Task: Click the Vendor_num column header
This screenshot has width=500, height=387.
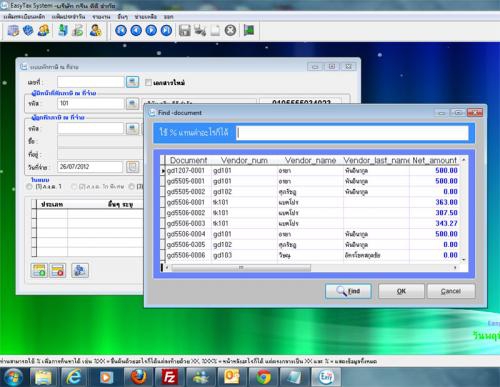Action: (244, 160)
